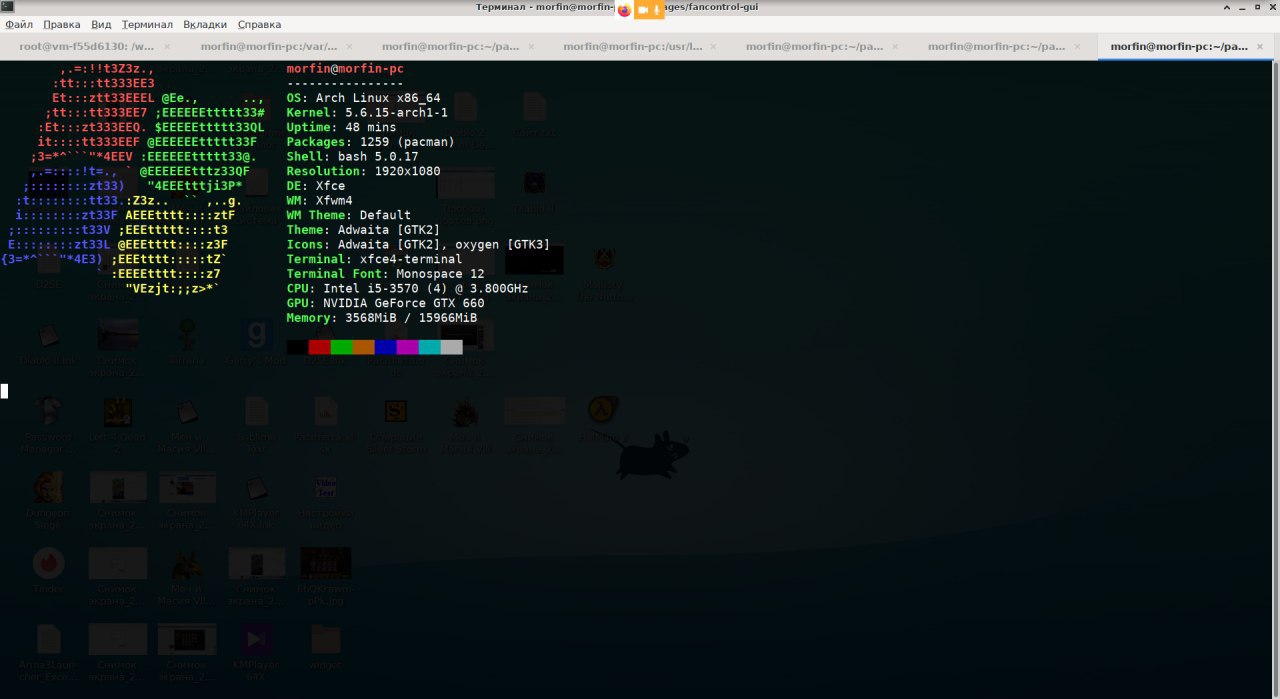Open the Правка menu
Screen dimensions: 1280x699
[x=62, y=24]
